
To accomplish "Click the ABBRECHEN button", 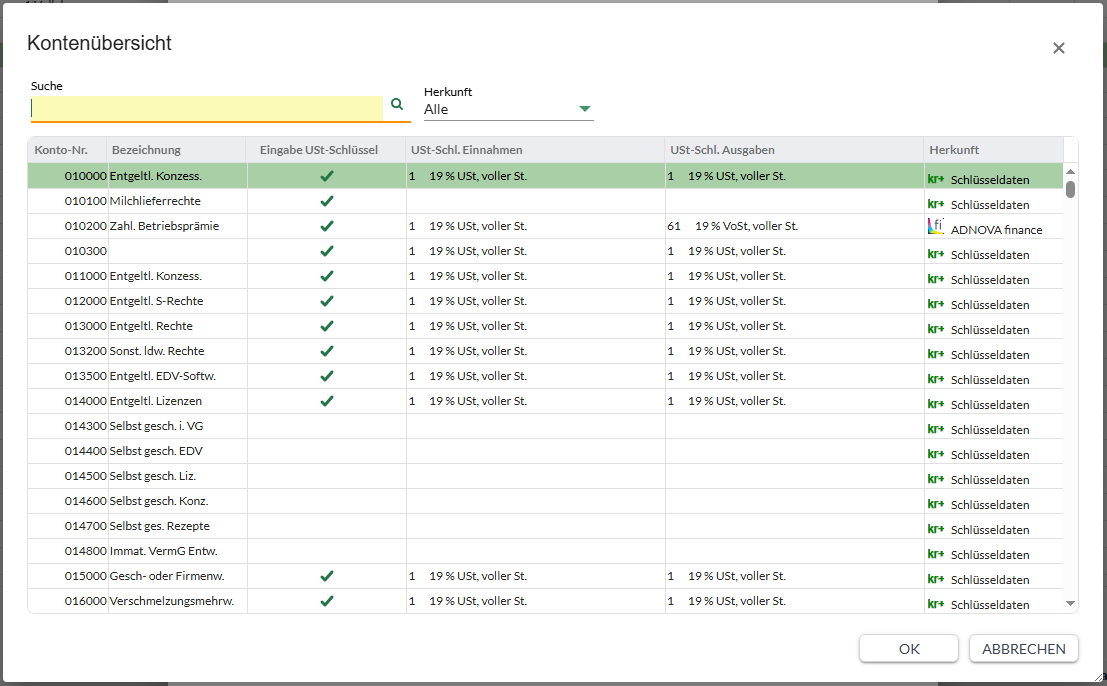I will pos(1024,649).
